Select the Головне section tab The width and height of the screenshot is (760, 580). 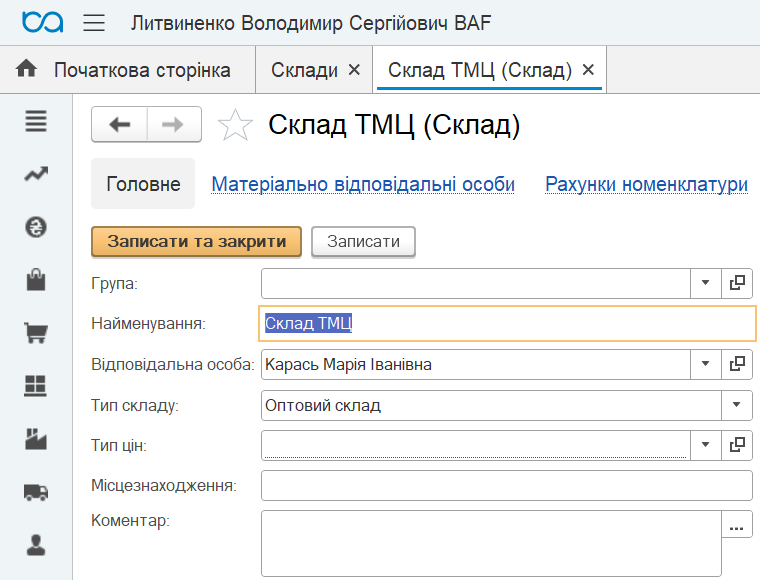[x=143, y=184]
